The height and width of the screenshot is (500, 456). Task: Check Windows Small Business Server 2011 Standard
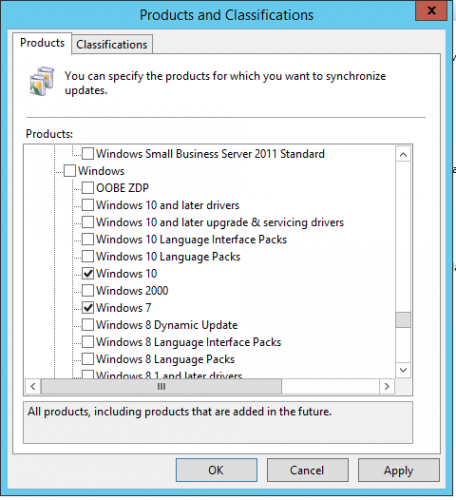click(x=88, y=154)
